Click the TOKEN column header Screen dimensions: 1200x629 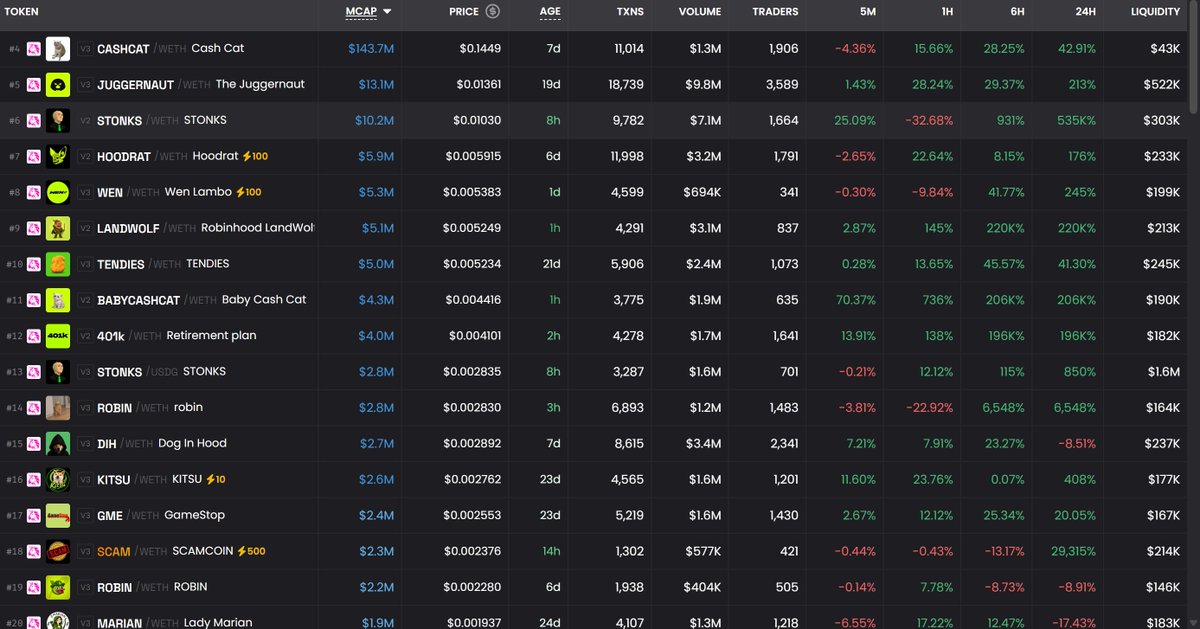tap(22, 12)
